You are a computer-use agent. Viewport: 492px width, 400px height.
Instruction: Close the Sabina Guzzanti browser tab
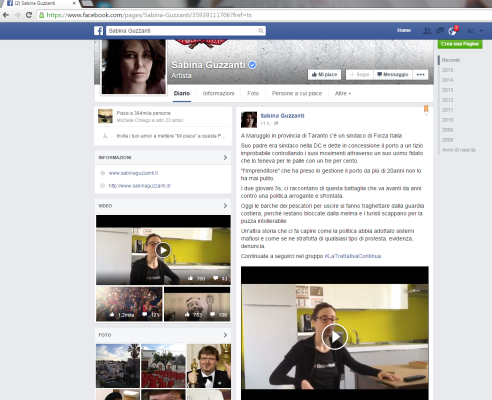(74, 3)
